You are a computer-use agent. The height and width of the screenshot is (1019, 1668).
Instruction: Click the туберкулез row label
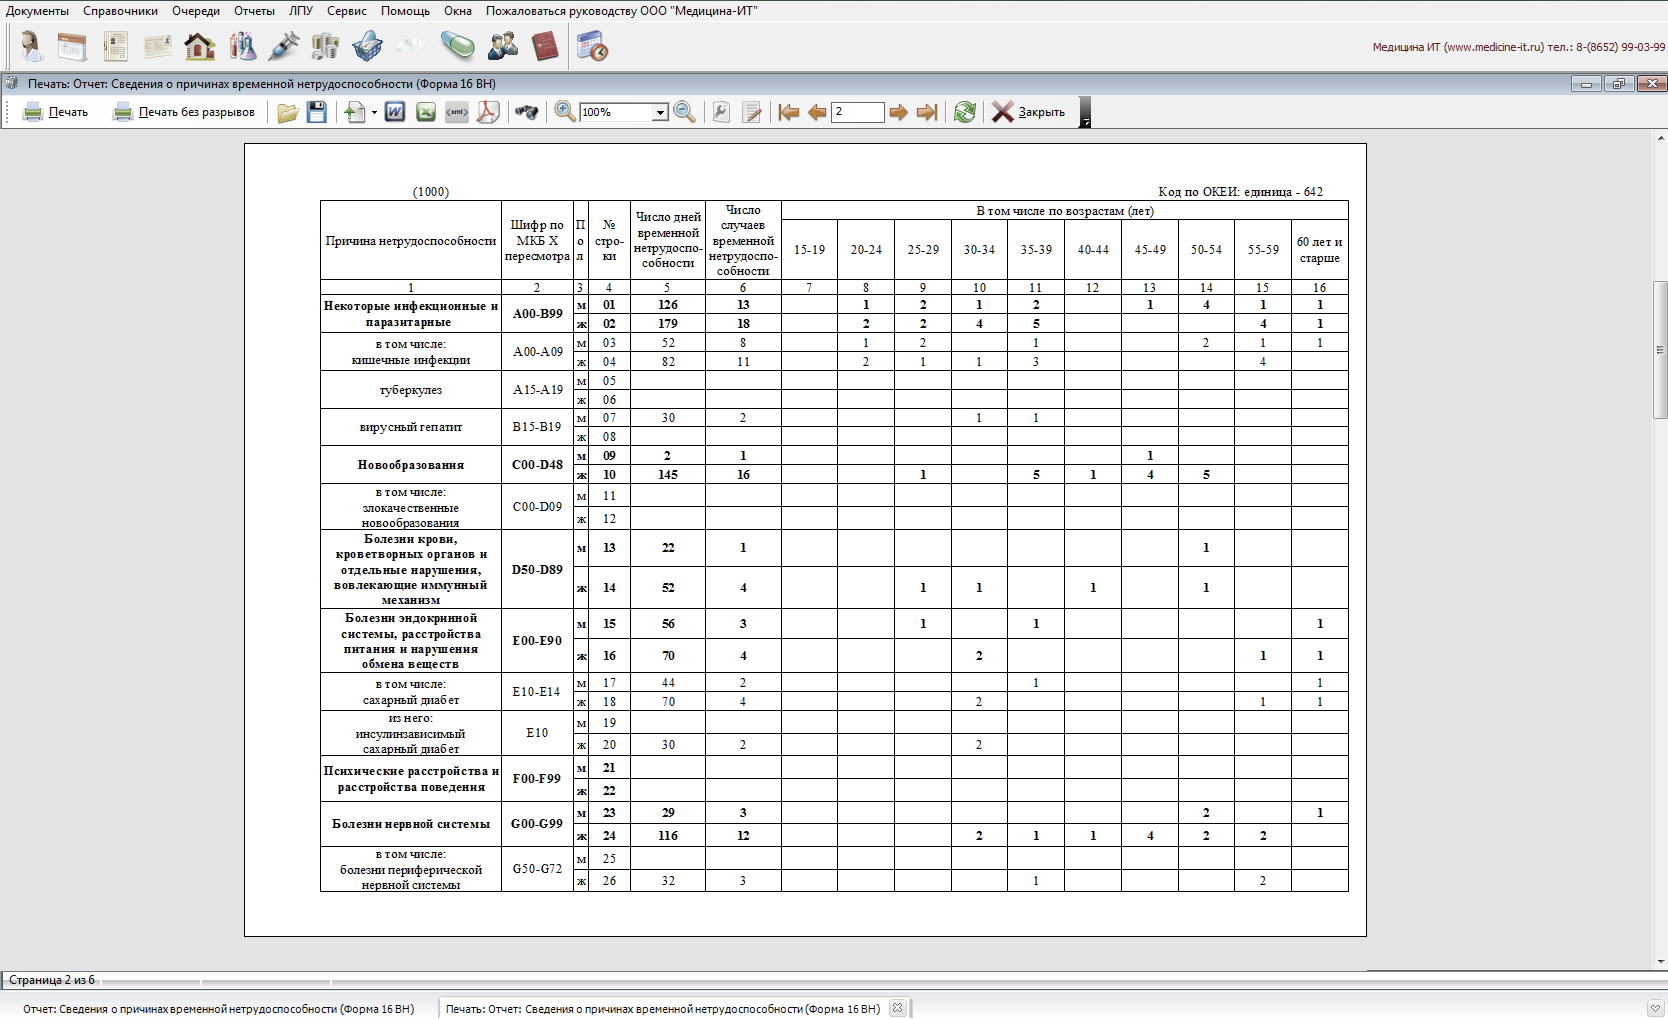coord(411,390)
